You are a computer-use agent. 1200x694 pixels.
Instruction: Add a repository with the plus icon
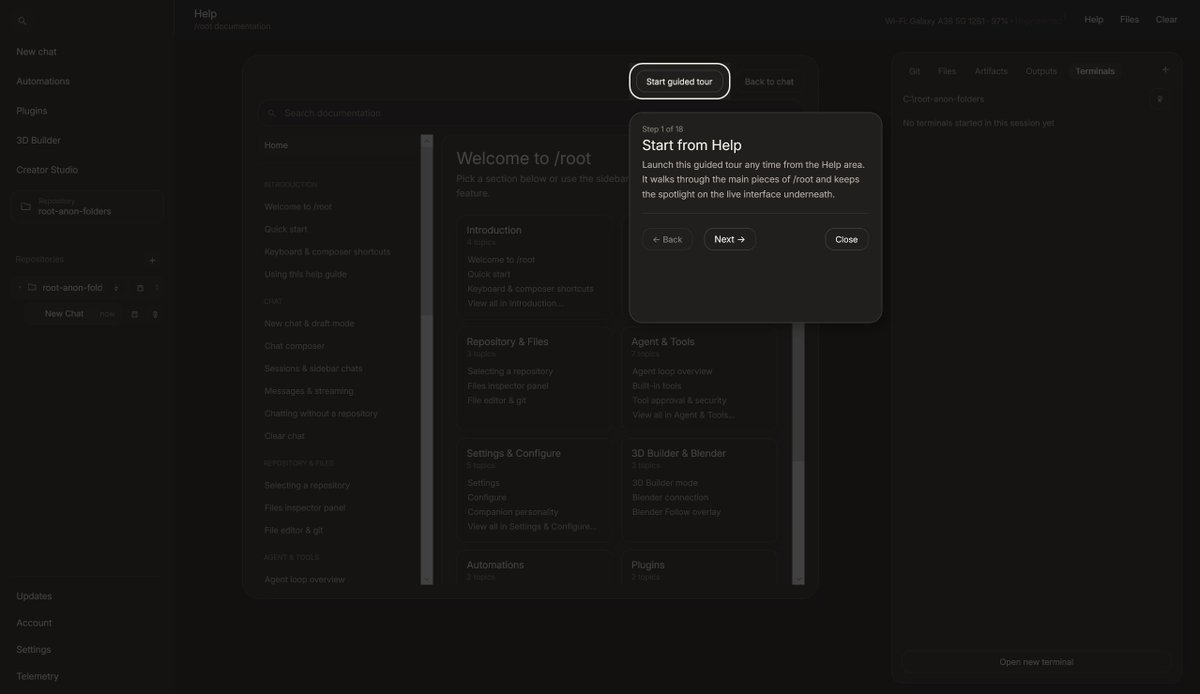point(152,260)
